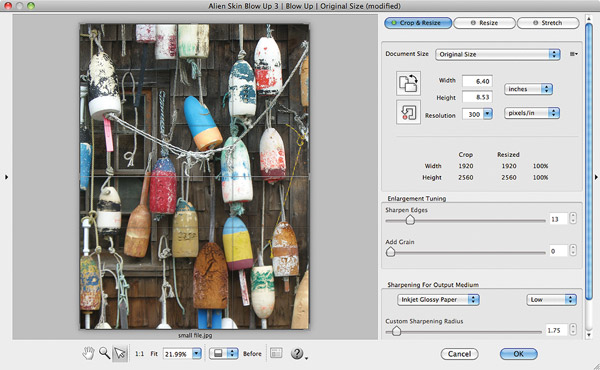Switch to Crop & Resize mode
This screenshot has width=600, height=370.
point(417,23)
